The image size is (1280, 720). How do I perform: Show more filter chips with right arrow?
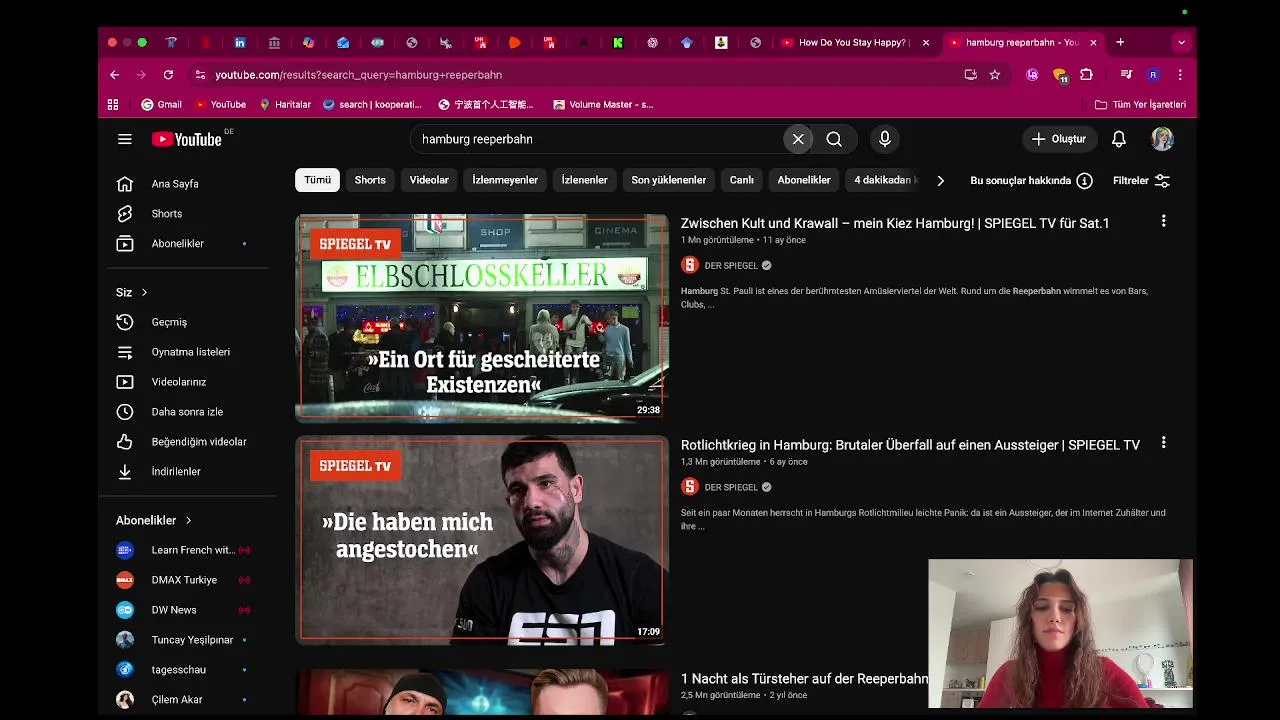click(940, 181)
